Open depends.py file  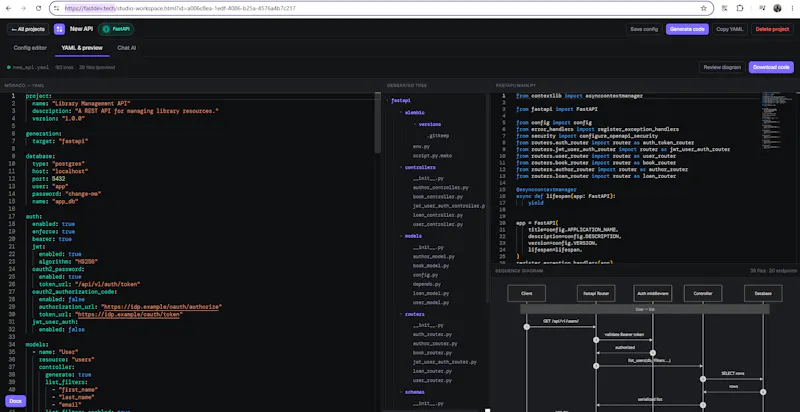427,284
